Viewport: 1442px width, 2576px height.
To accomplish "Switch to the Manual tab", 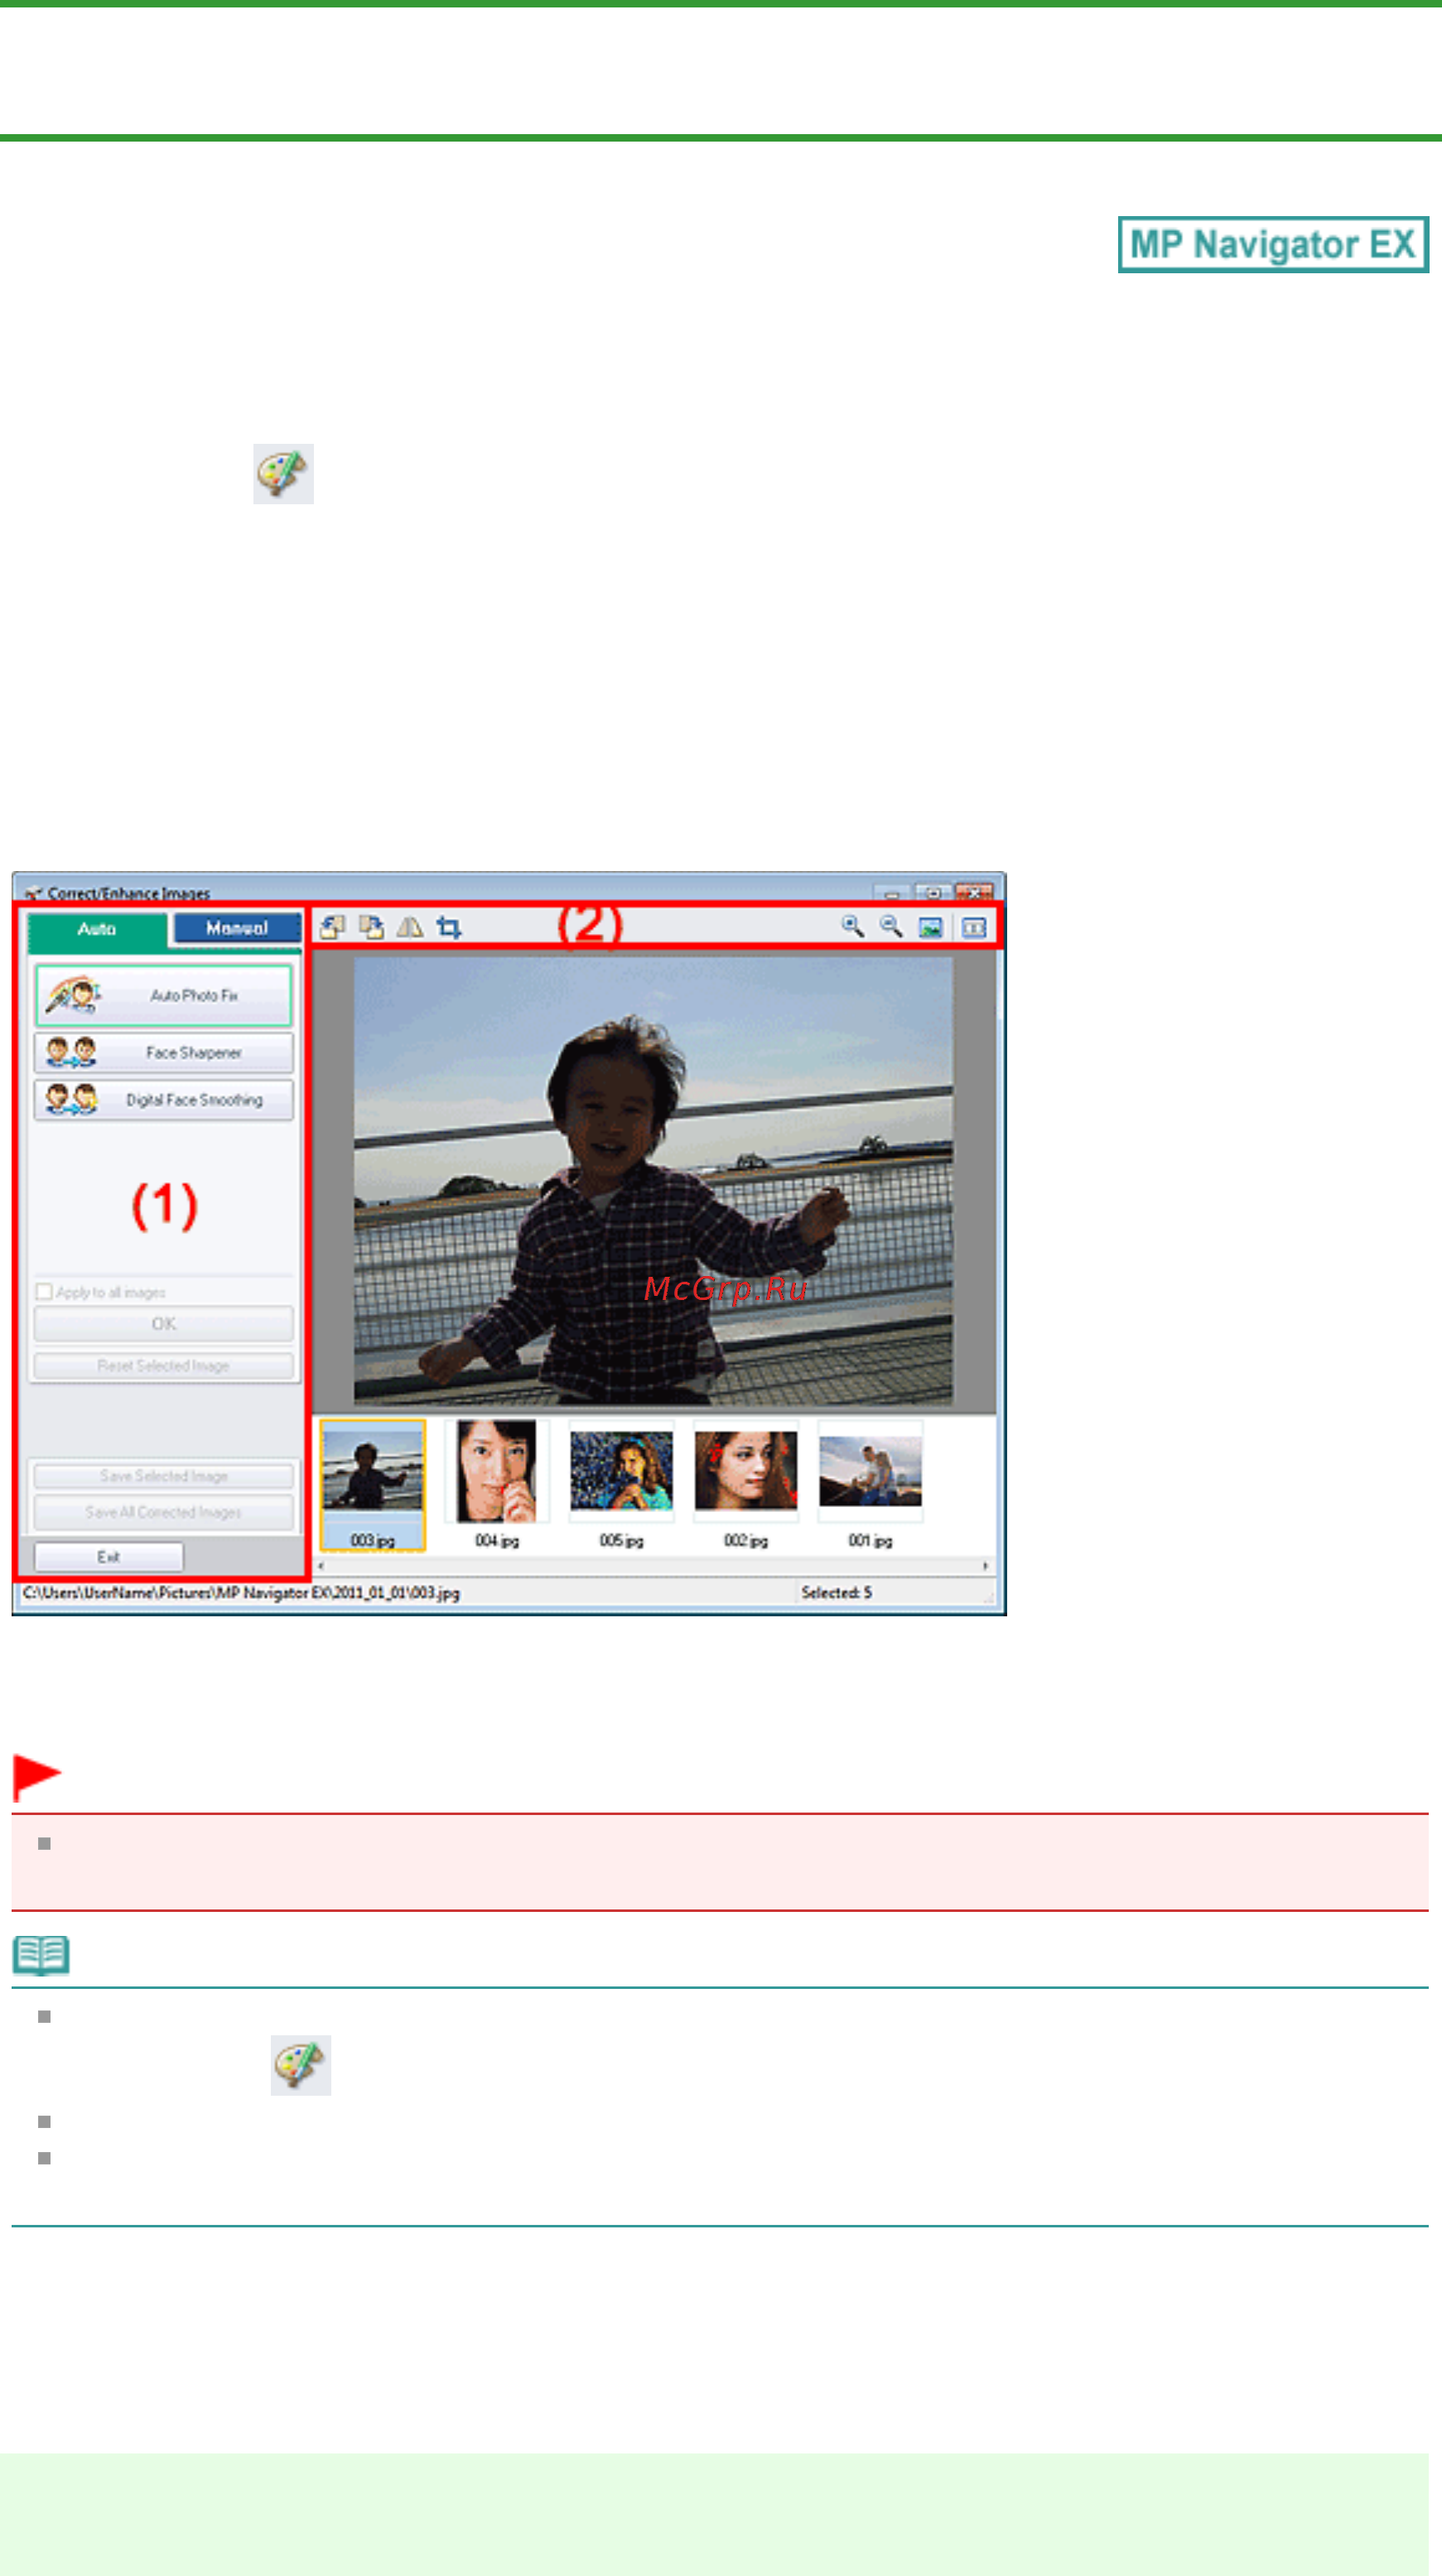I will point(237,928).
